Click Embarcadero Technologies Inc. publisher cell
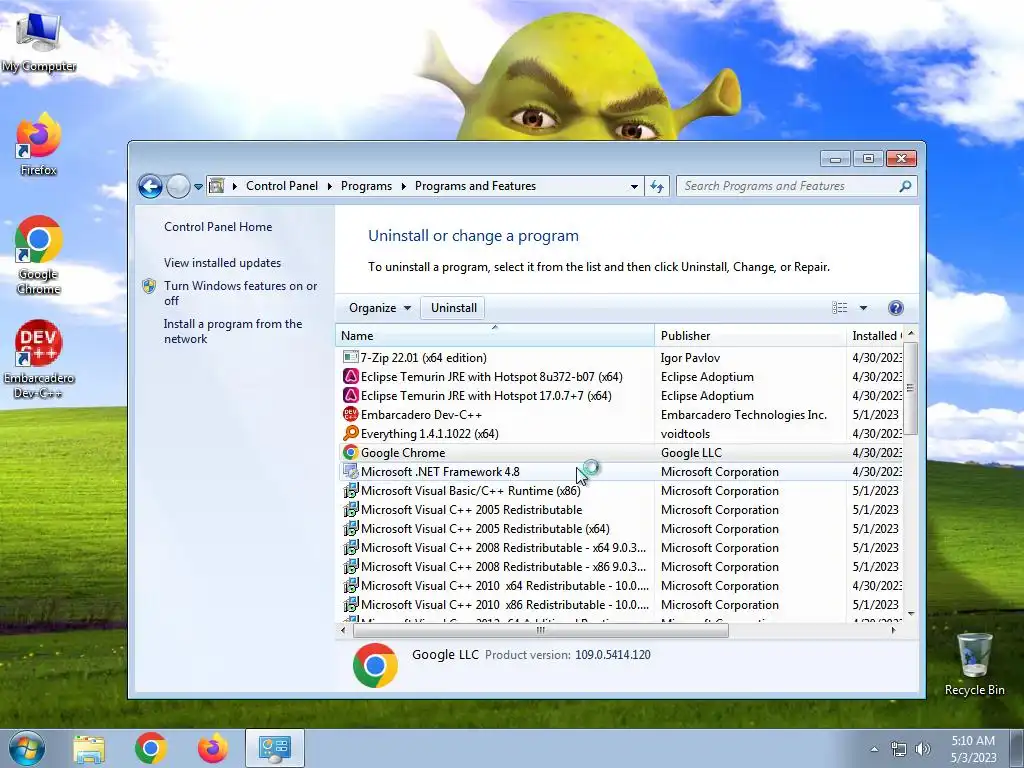This screenshot has height=768, width=1024. click(750, 415)
